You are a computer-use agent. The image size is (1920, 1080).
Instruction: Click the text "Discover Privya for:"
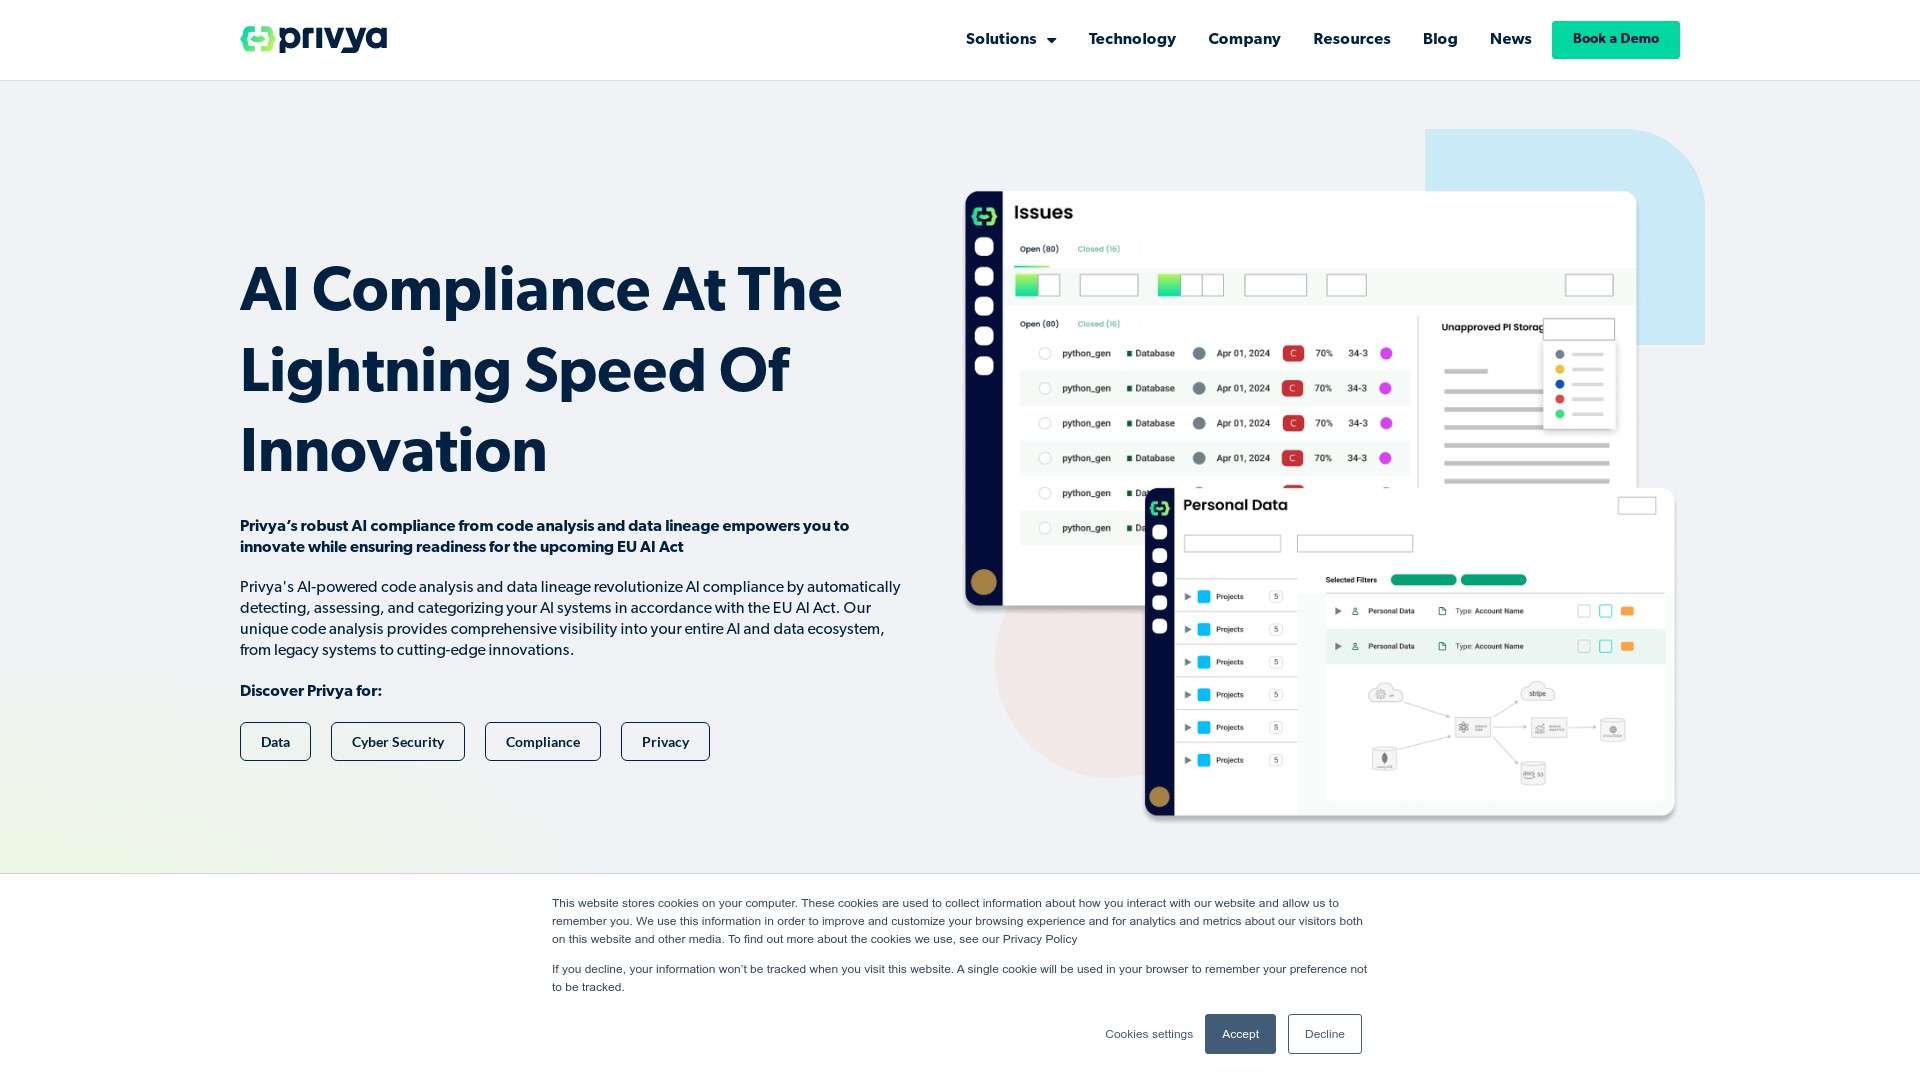[x=311, y=691]
